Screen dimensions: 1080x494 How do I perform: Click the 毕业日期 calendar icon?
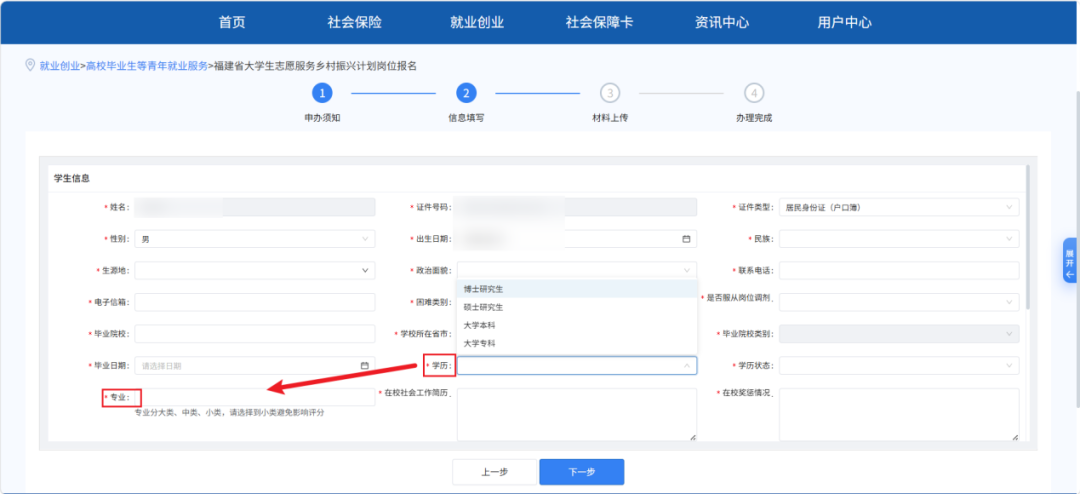[364, 366]
